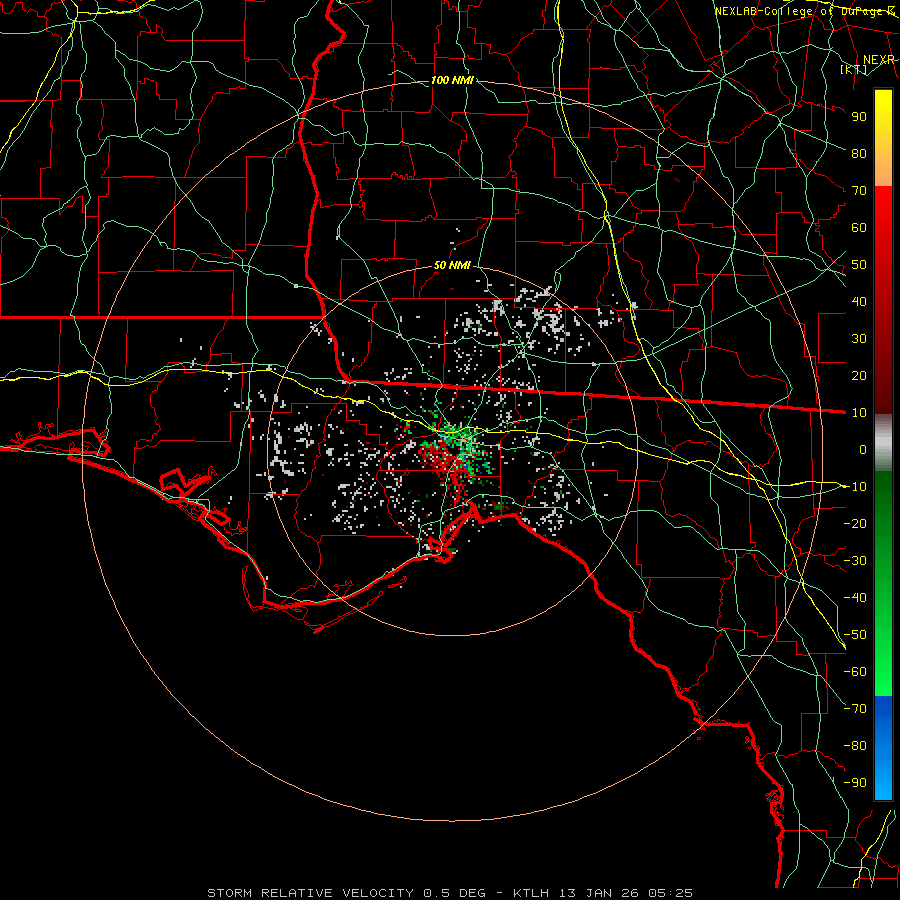The height and width of the screenshot is (900, 900).
Task: Click the "-10" scale label
Action: pos(855,487)
